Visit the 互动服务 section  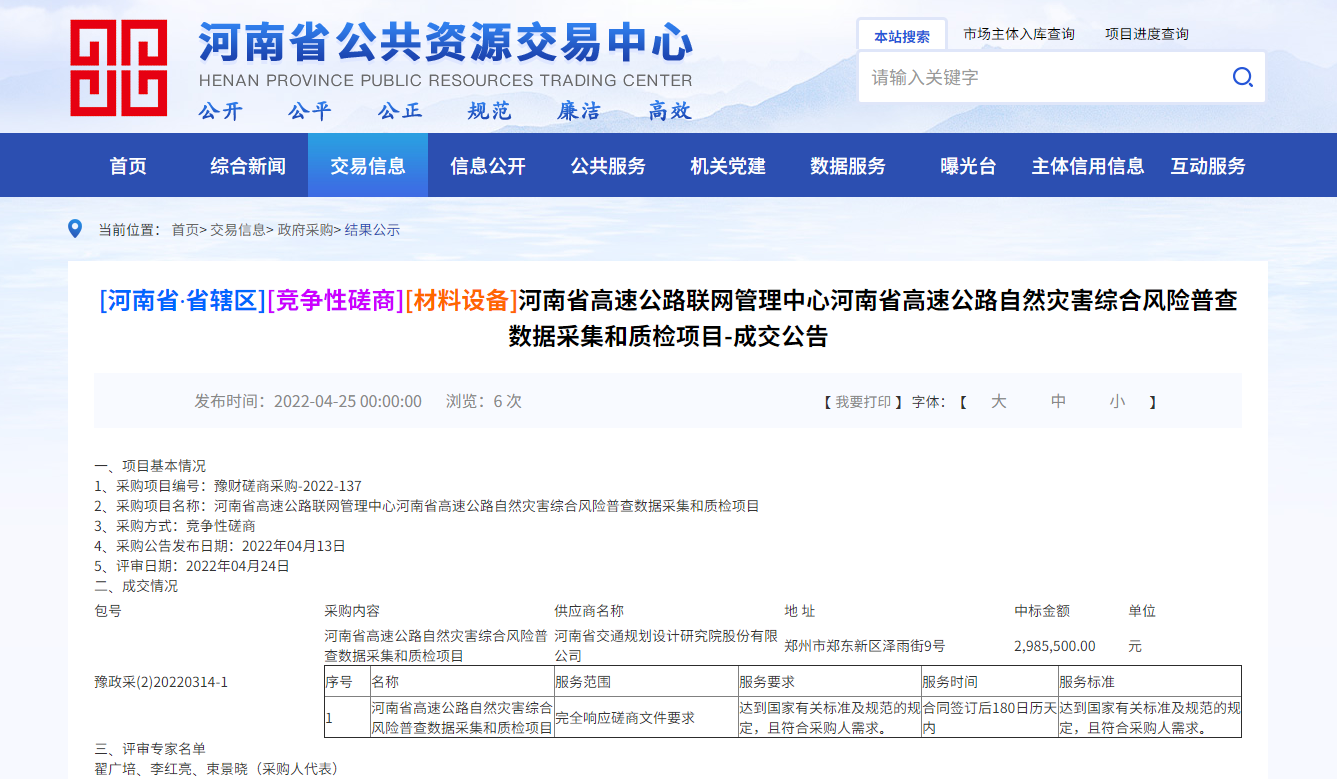pyautogui.click(x=1207, y=165)
